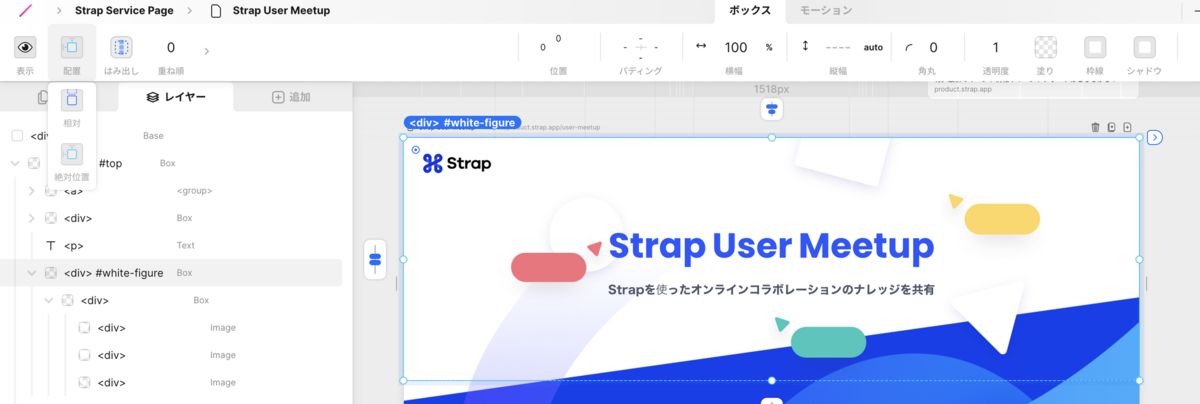Screen dimensions: 1200x404
Task: Open the シャドウ shadow swatch
Action: (1145, 47)
